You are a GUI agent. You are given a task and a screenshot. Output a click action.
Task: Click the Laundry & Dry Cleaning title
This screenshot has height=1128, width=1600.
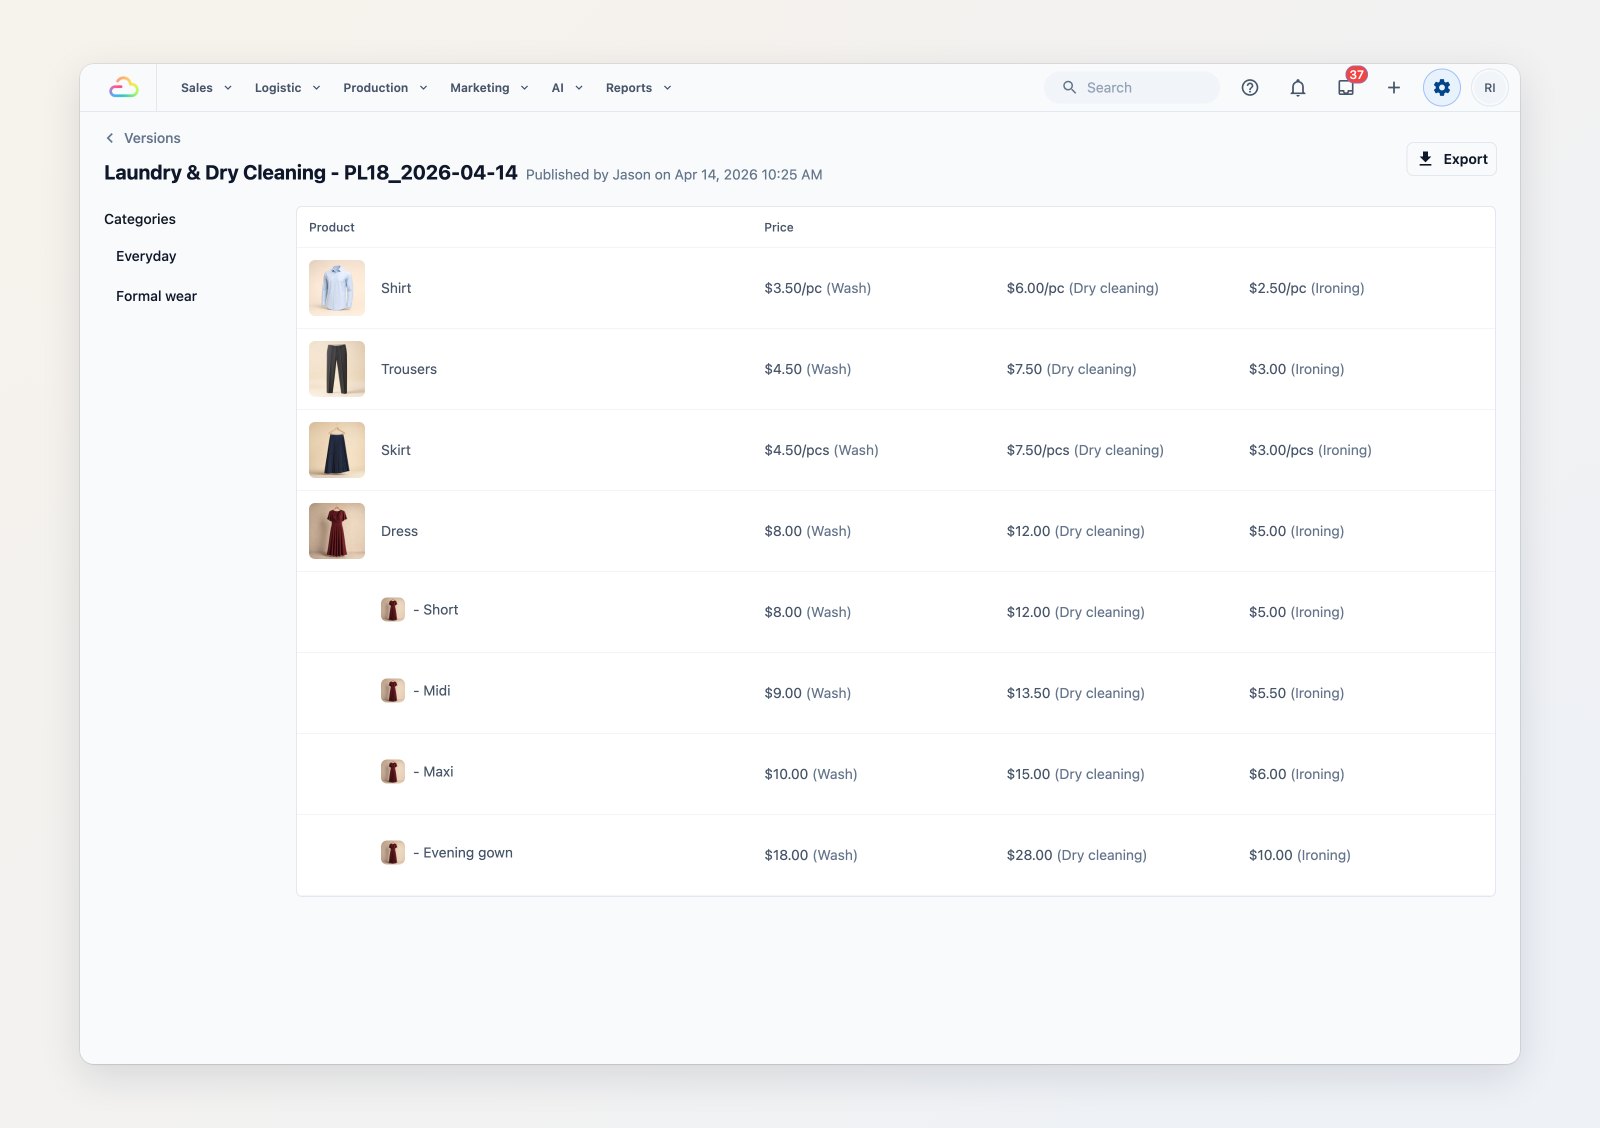[311, 172]
